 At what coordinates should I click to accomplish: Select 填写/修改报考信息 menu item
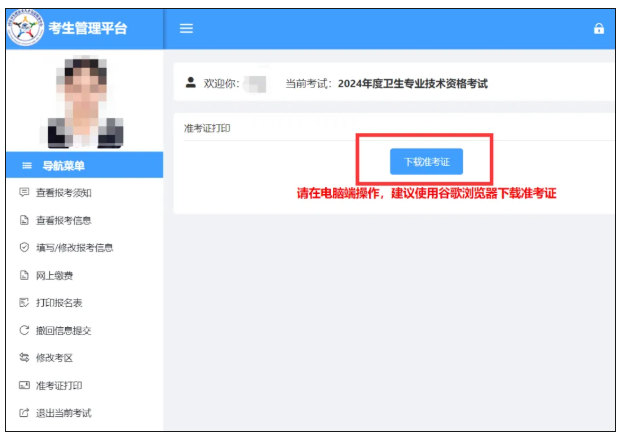click(74, 248)
